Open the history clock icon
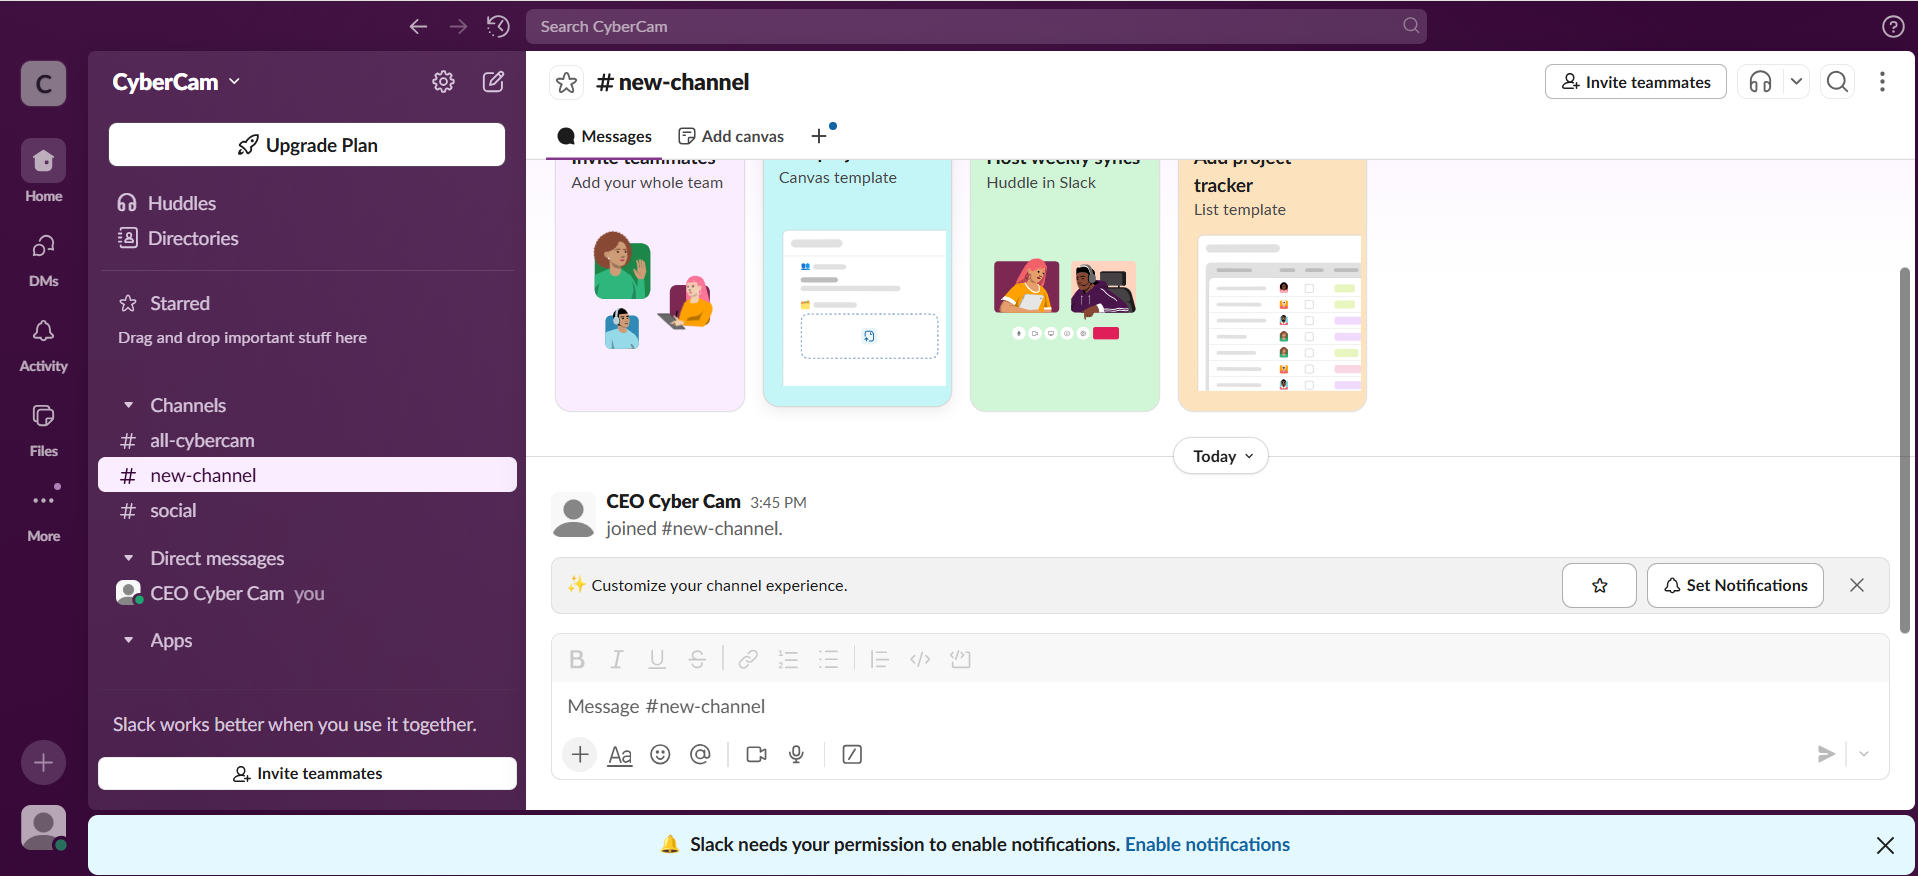 pyautogui.click(x=498, y=27)
